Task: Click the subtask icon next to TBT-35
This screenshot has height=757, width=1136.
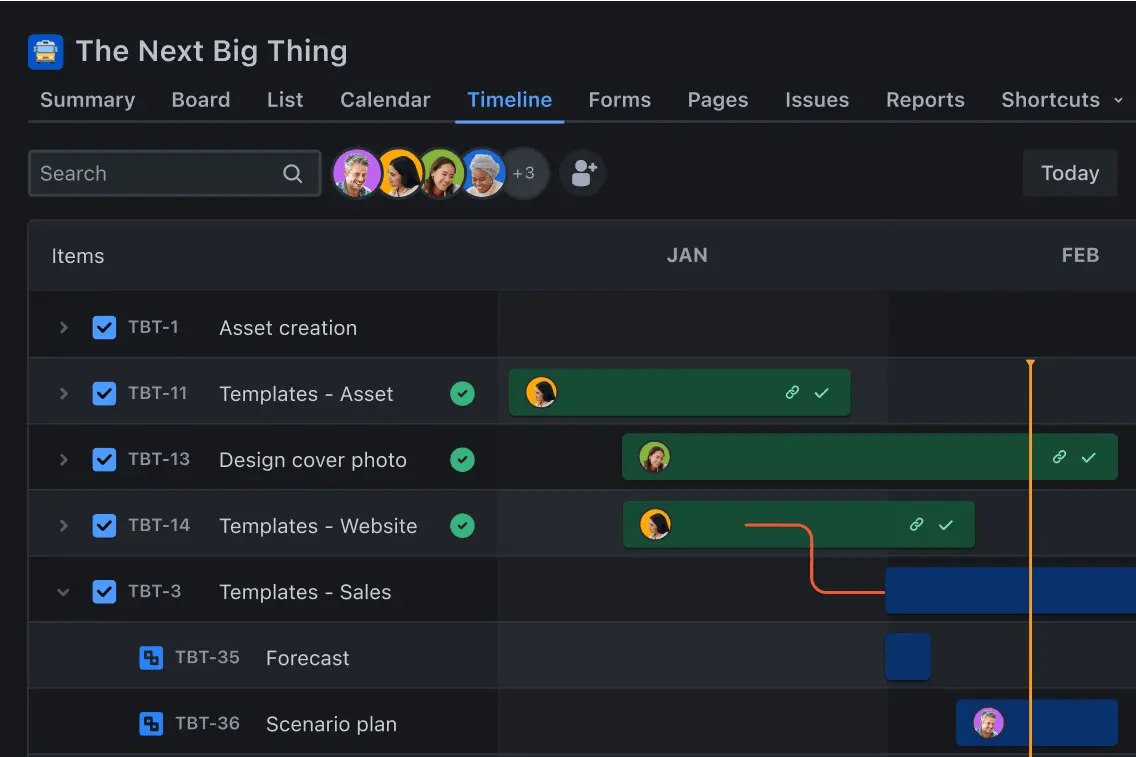Action: coord(151,657)
